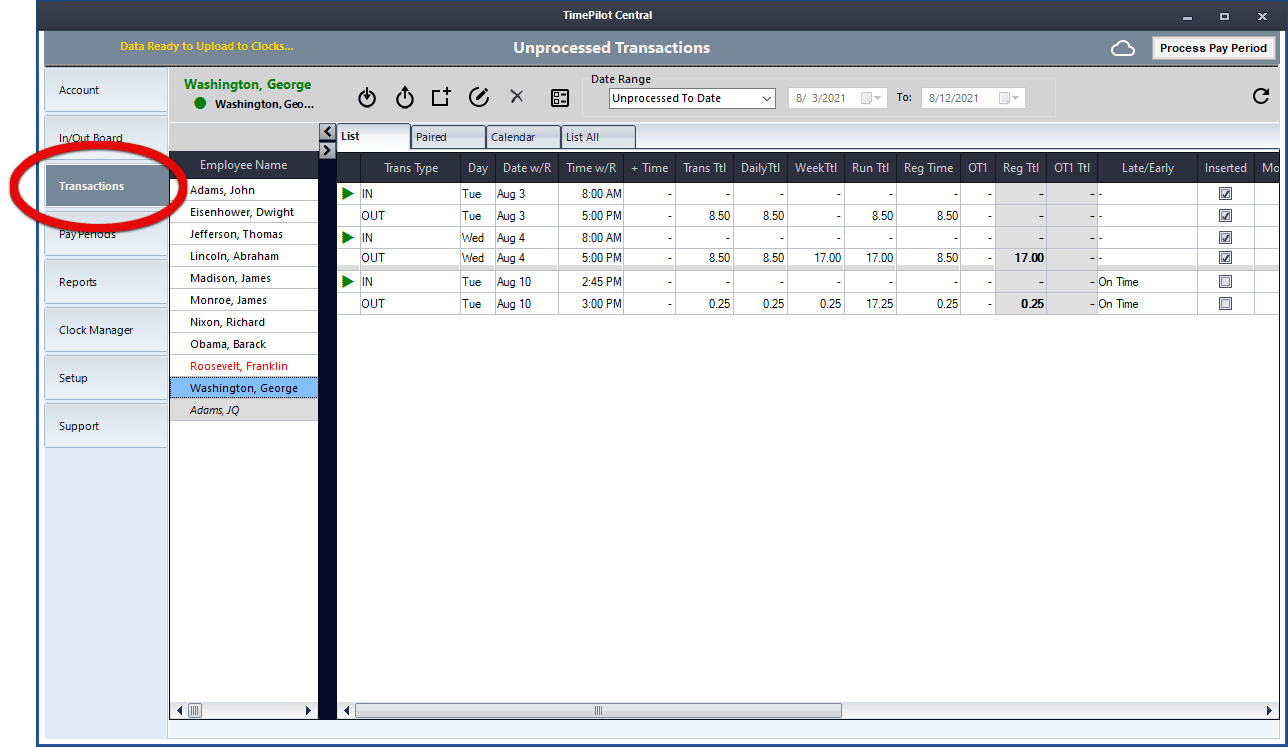
Task: Click the cloud sync icon
Action: tap(1122, 47)
